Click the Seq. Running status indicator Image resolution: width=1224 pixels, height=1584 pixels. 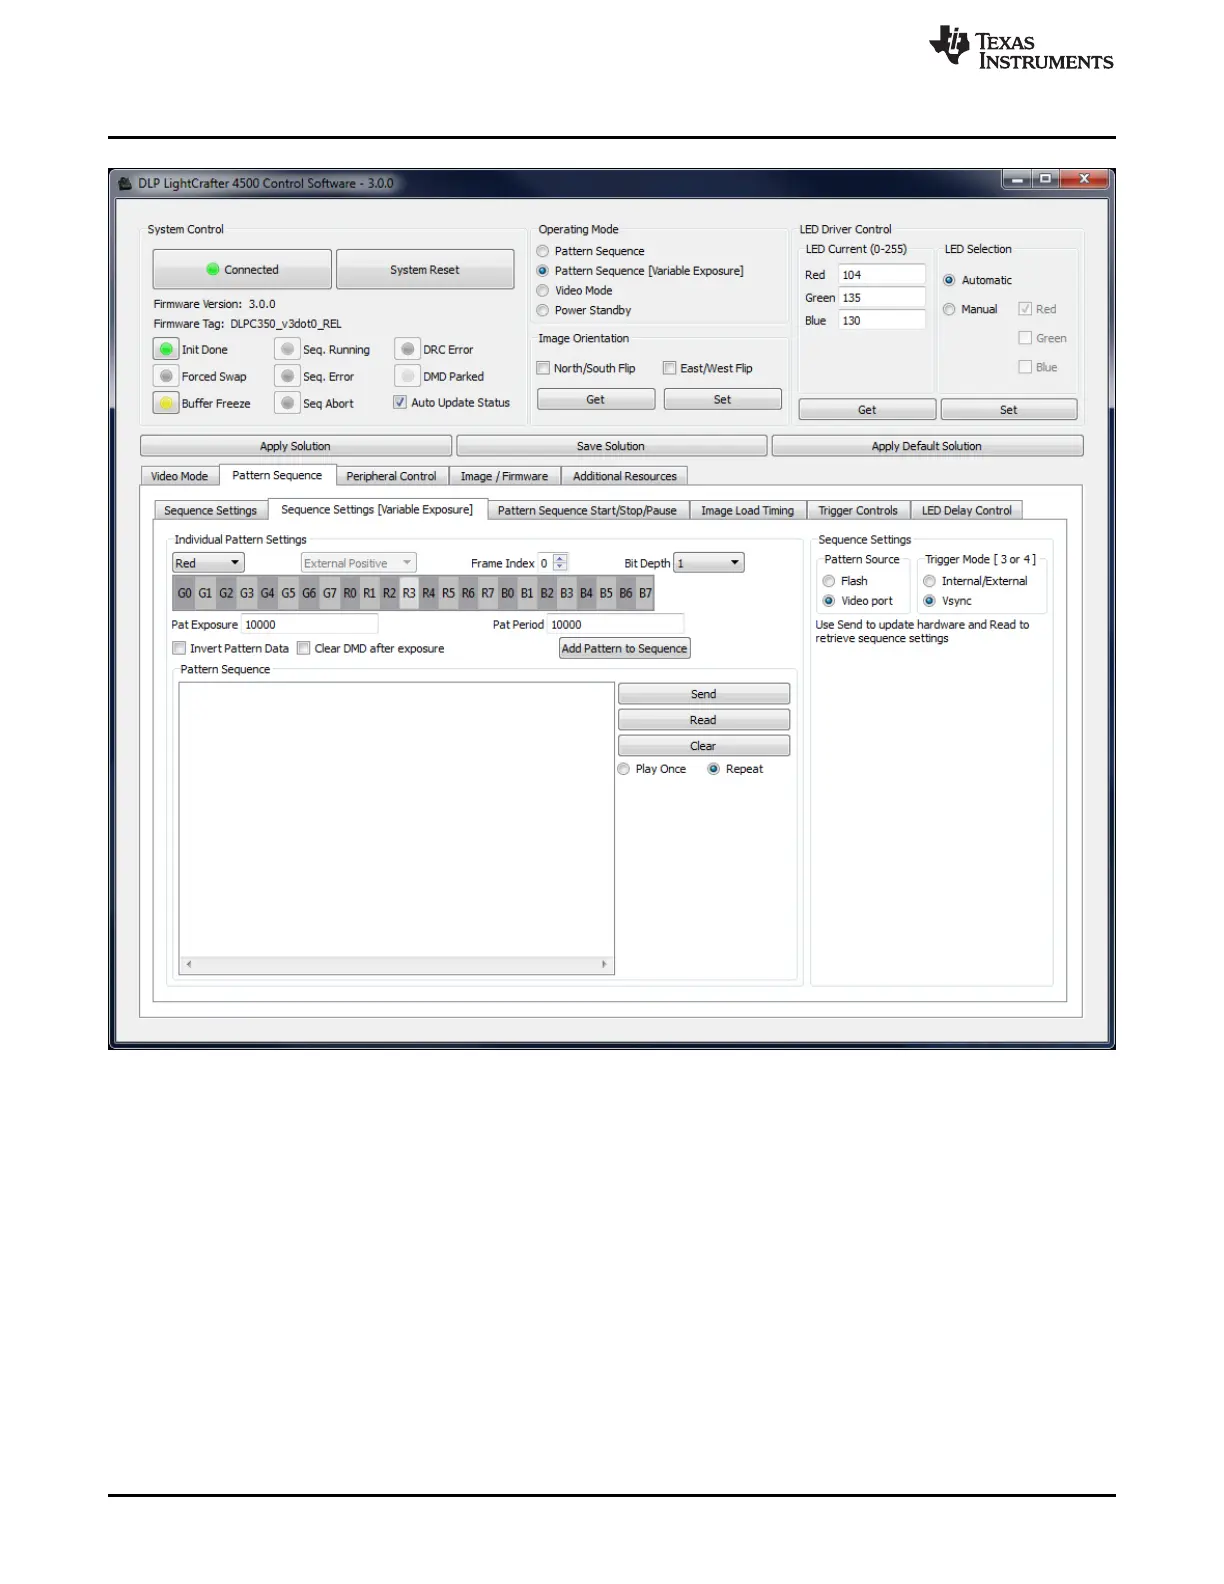(287, 349)
